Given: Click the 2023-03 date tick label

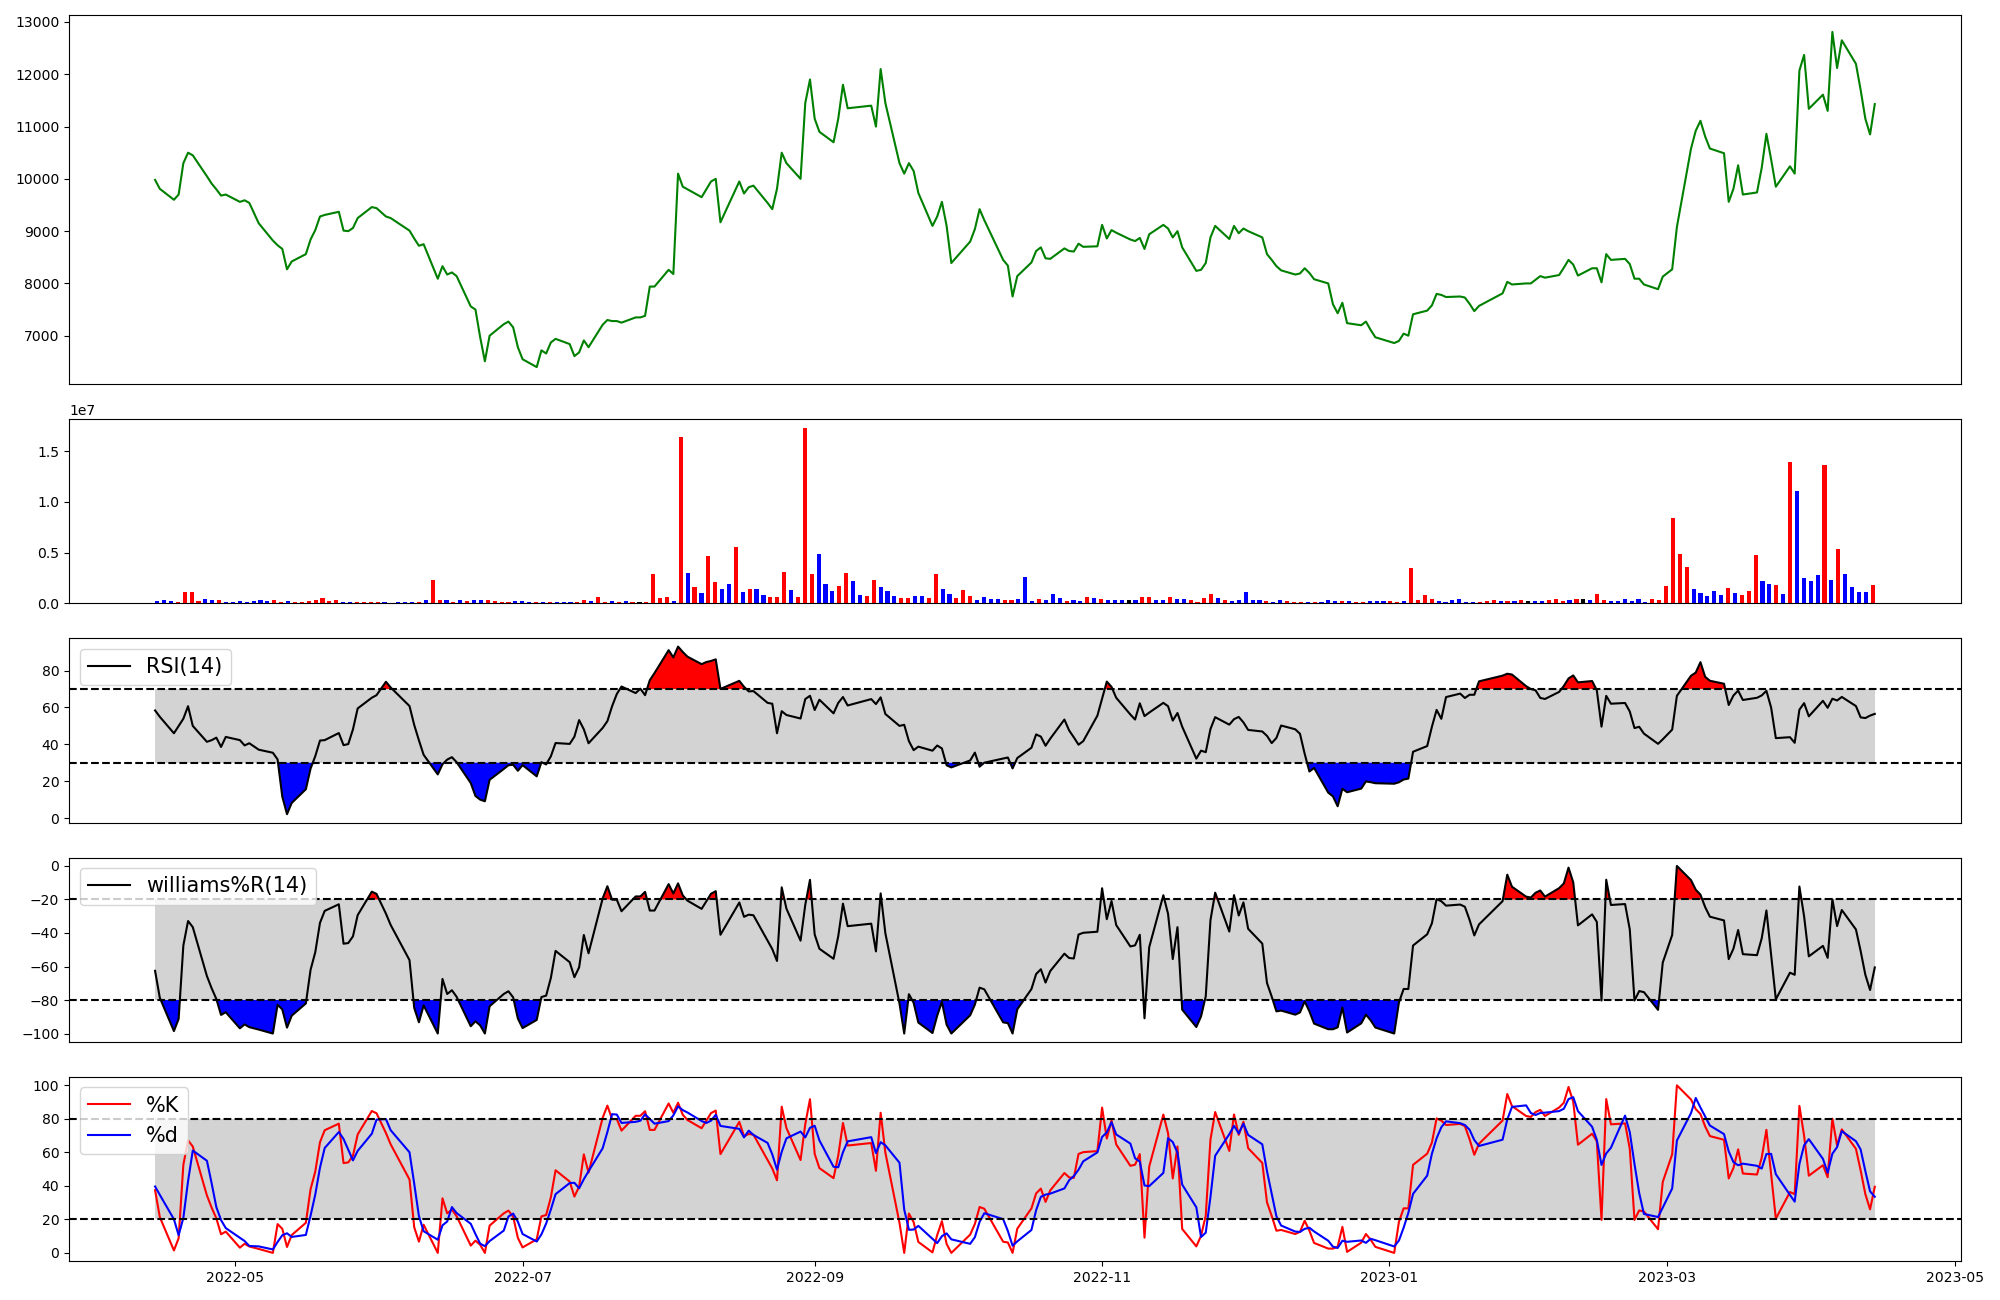Looking at the screenshot, I should (1667, 1277).
